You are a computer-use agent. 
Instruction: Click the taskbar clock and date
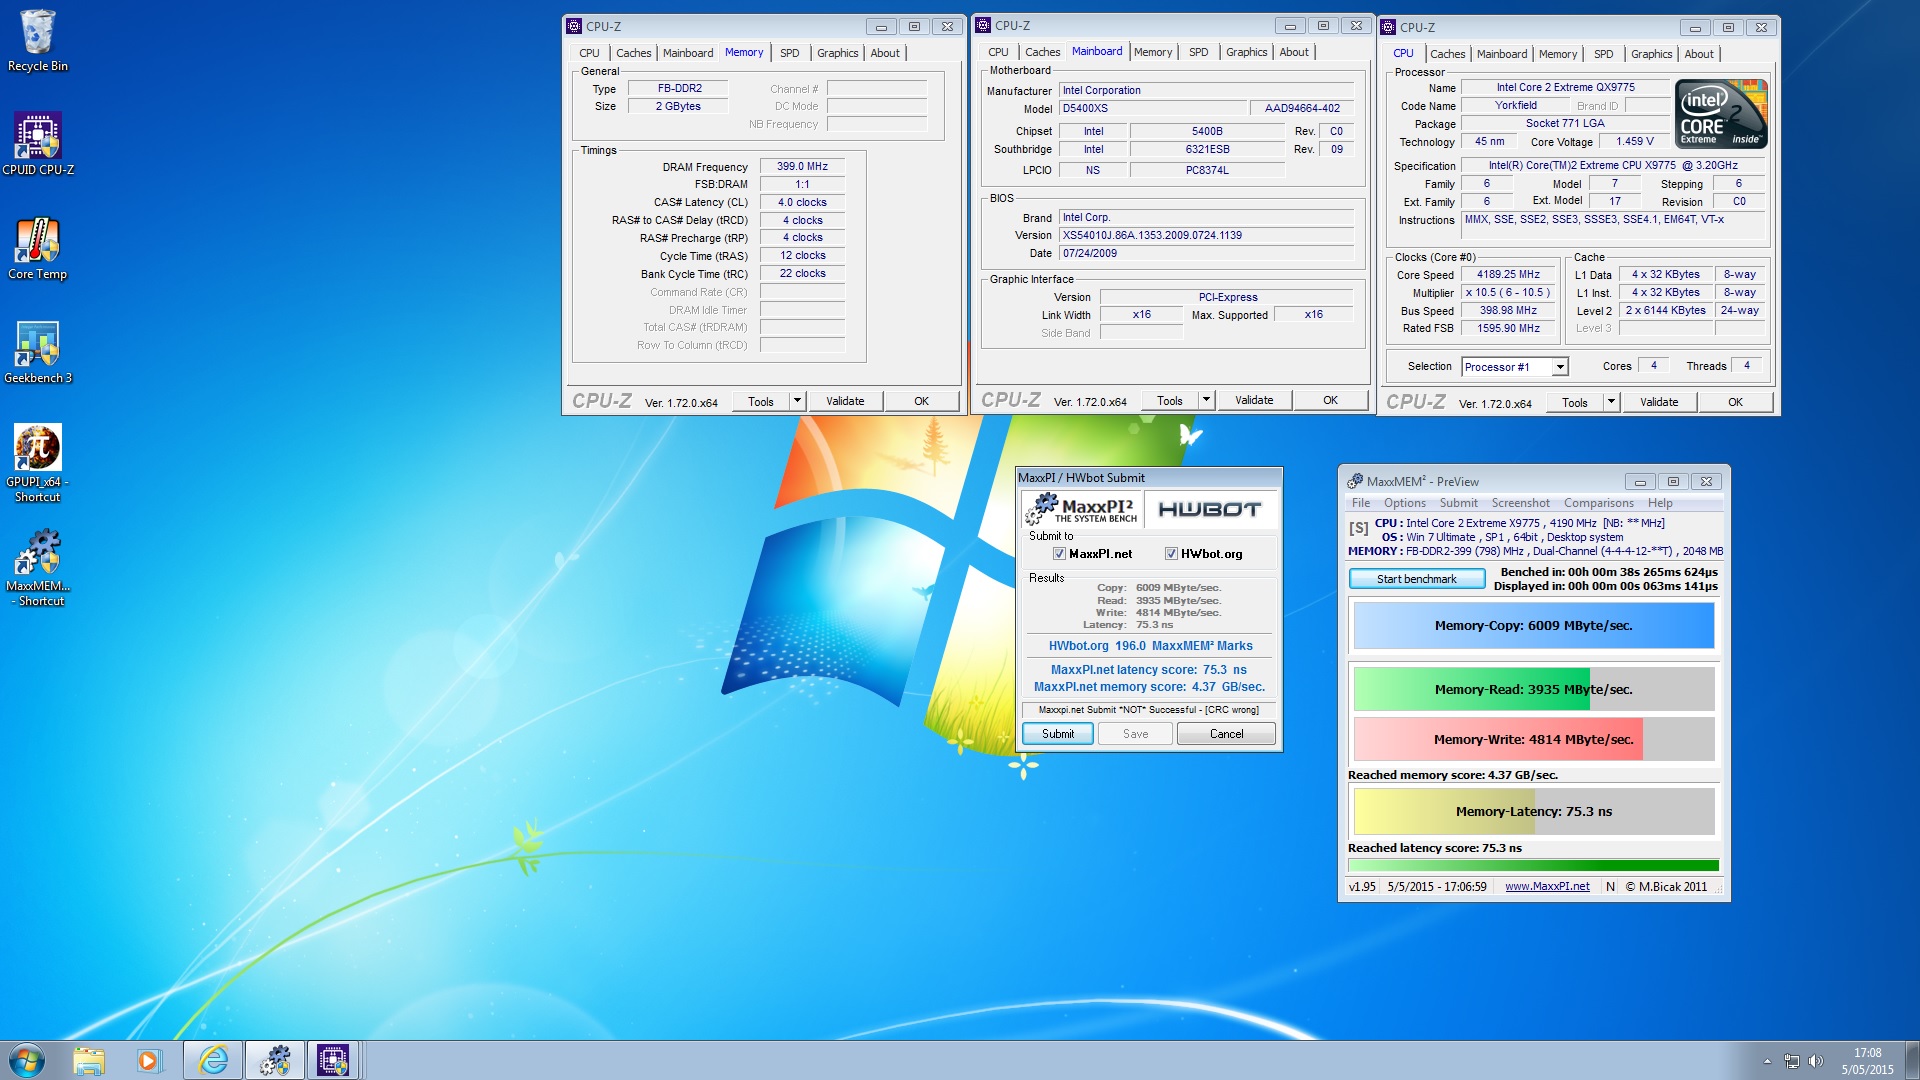(x=1867, y=1061)
